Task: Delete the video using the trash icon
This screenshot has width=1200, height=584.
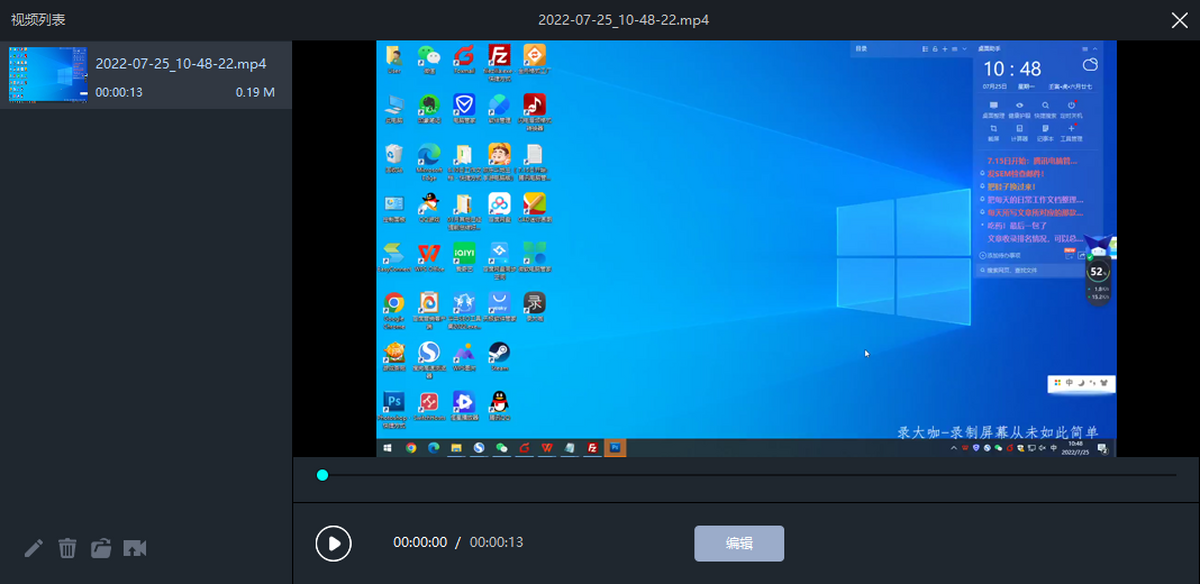Action: pos(67,548)
